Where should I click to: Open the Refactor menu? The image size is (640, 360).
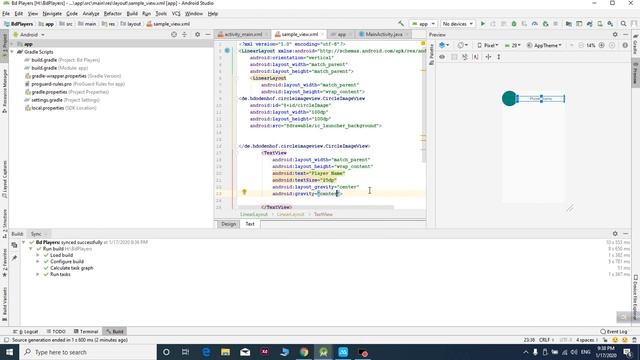tap(113, 13)
